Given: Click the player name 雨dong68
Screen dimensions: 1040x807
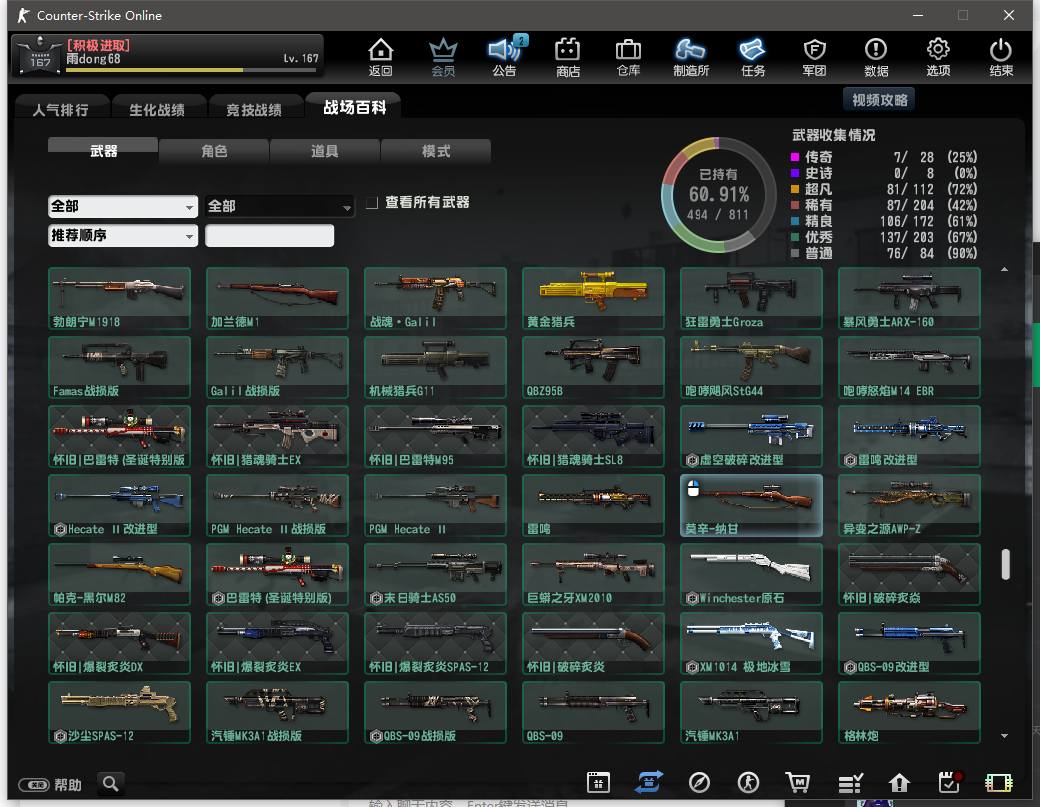Looking at the screenshot, I should 93,58.
